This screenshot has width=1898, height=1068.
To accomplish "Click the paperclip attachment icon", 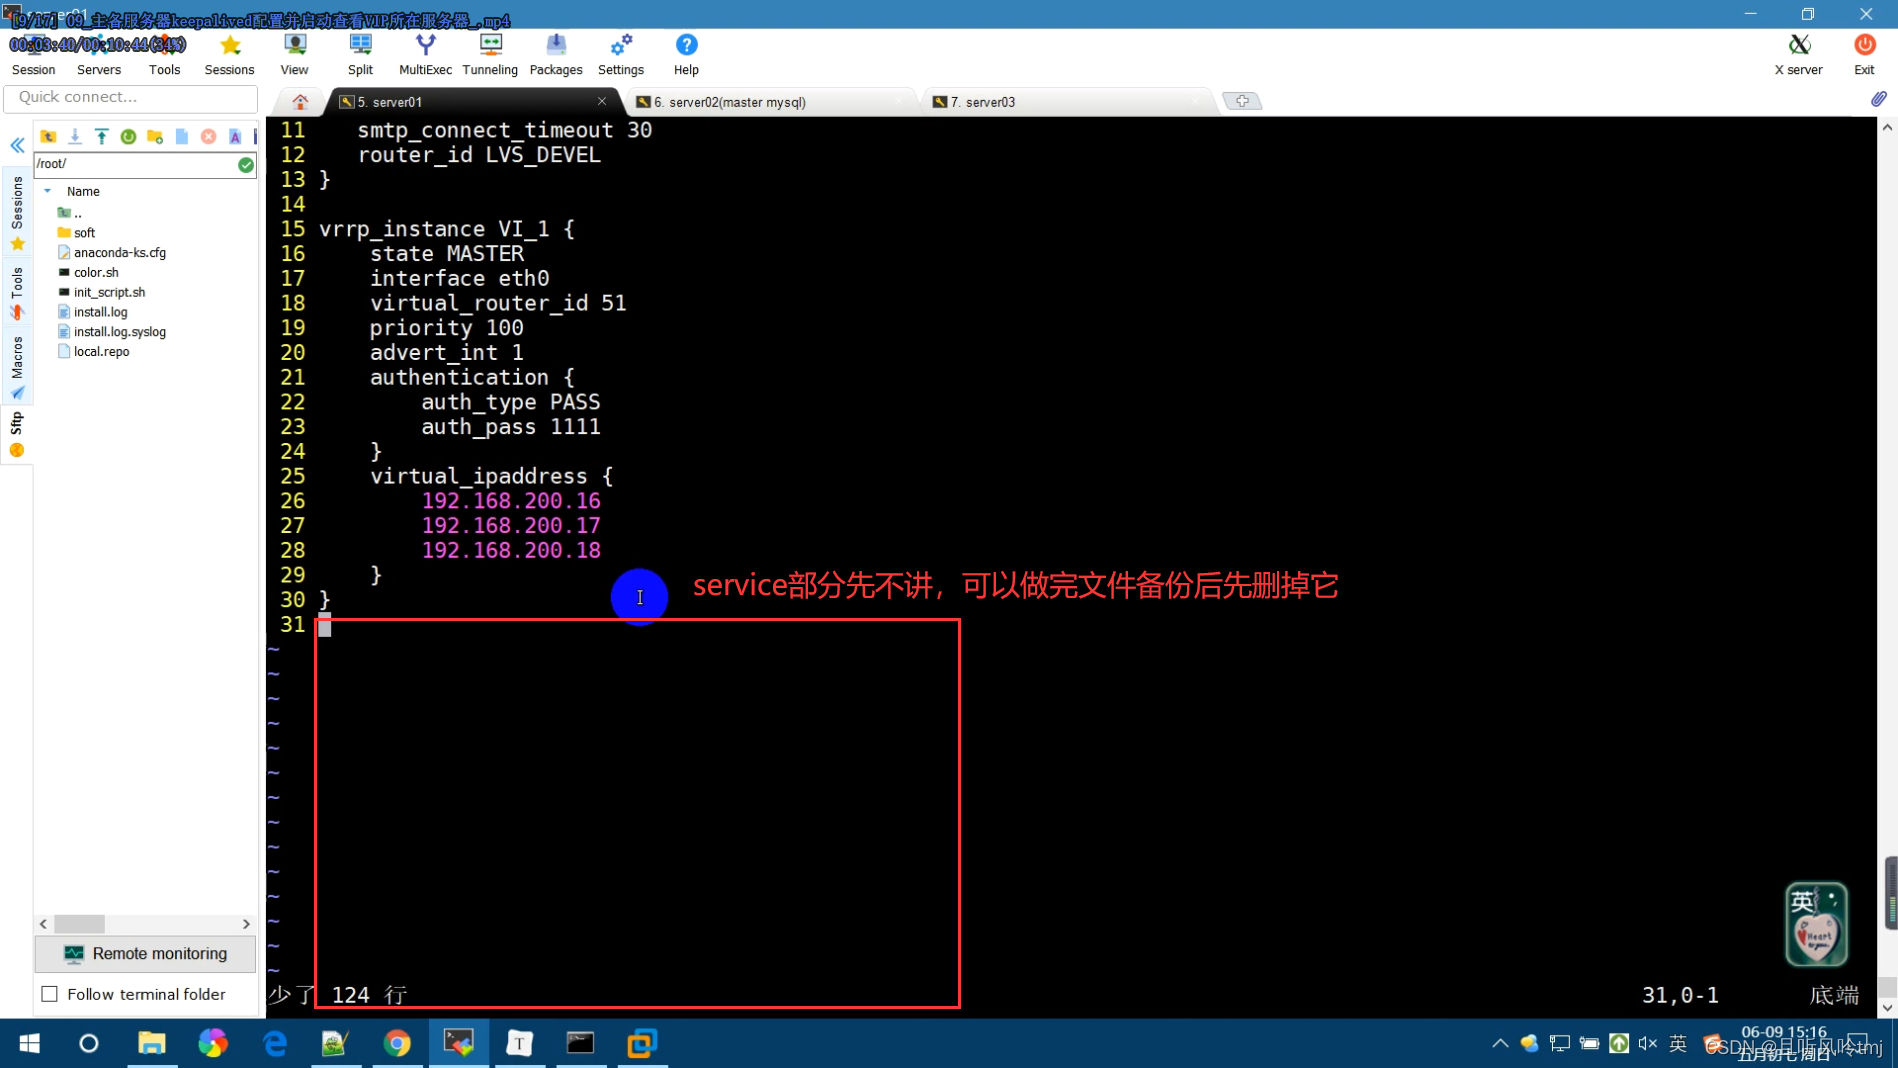I will (1879, 99).
